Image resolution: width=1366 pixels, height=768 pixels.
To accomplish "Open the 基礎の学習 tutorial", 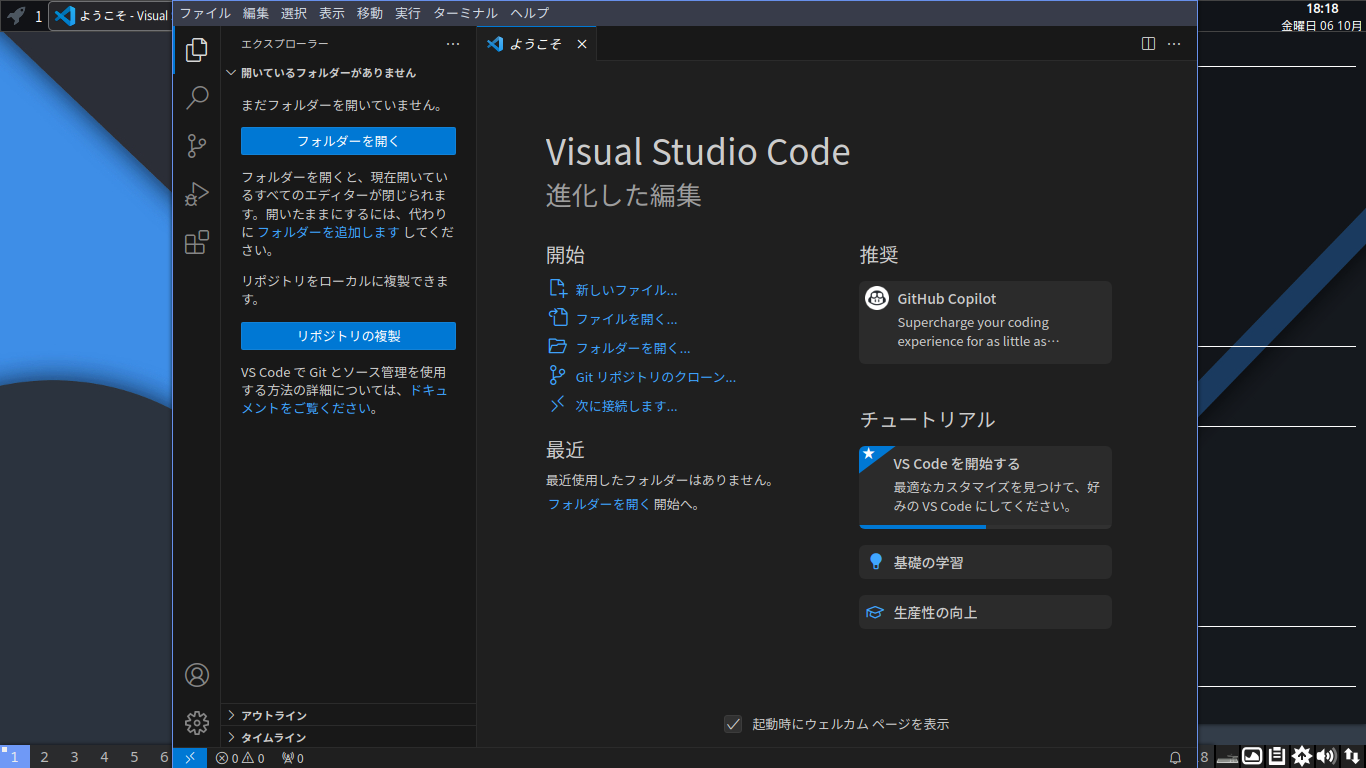I will coord(985,562).
